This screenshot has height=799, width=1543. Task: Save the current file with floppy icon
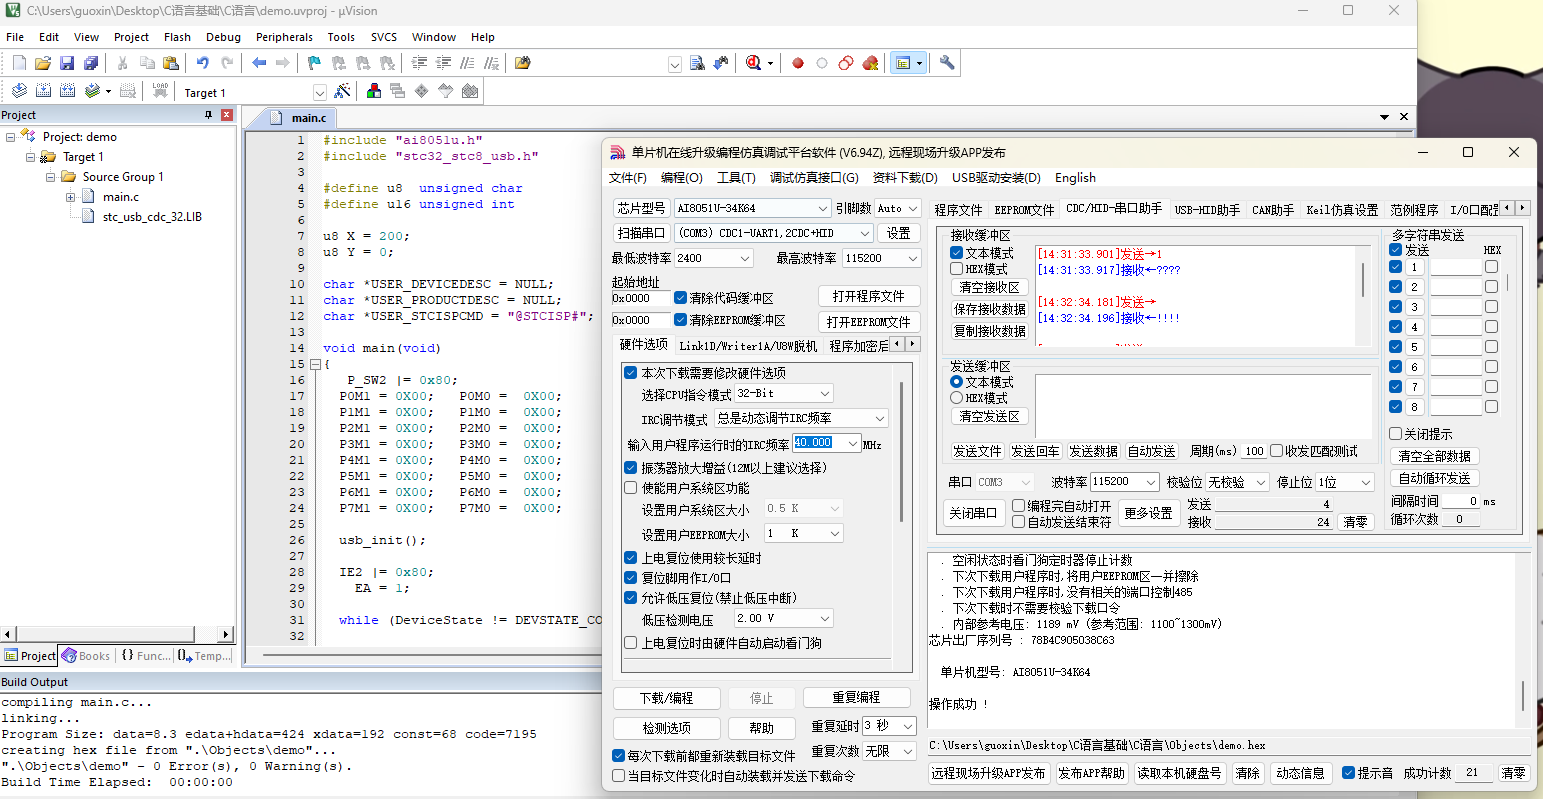click(67, 63)
